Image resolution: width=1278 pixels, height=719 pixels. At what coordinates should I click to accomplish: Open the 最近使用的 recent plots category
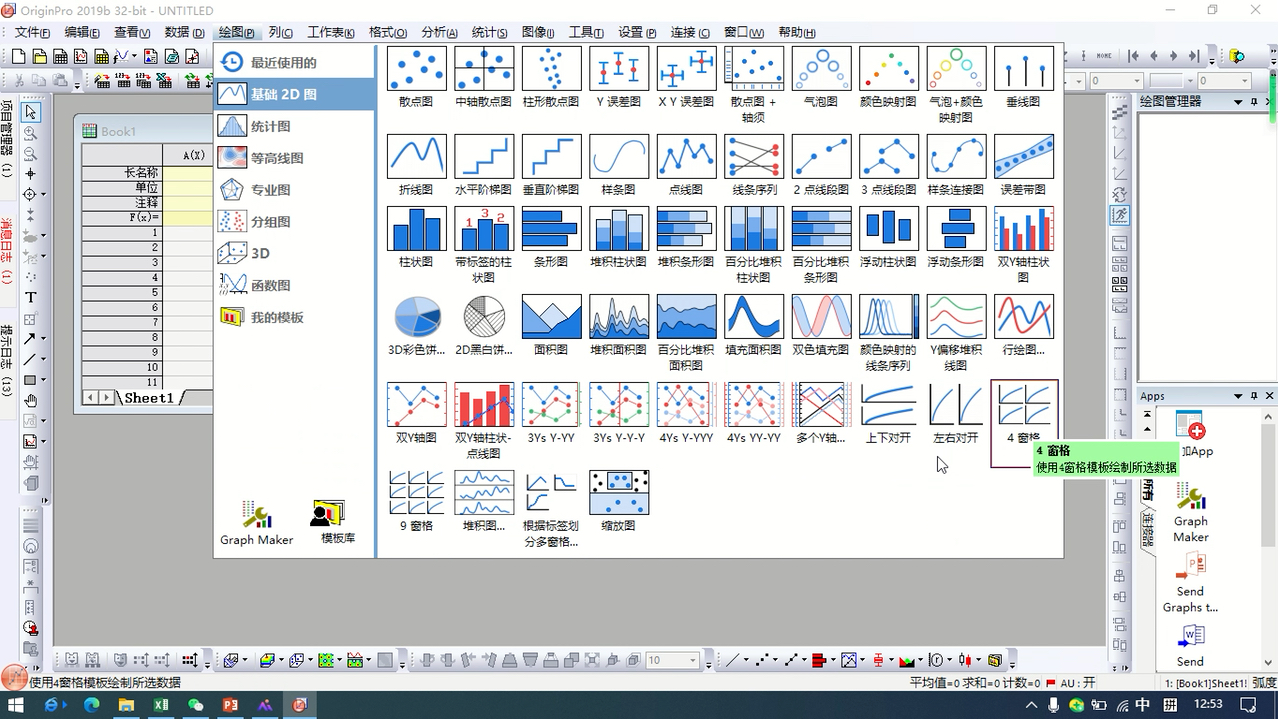pyautogui.click(x=294, y=62)
